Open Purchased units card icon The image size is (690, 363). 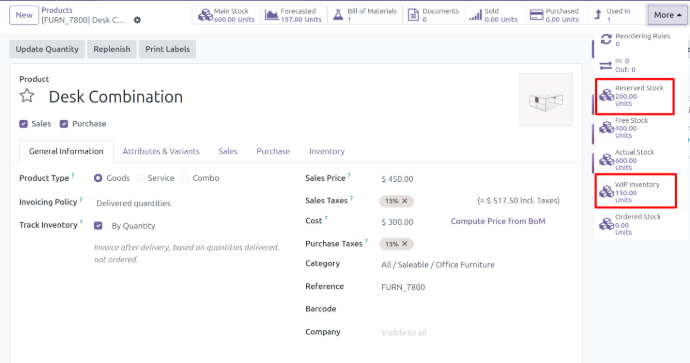(536, 15)
